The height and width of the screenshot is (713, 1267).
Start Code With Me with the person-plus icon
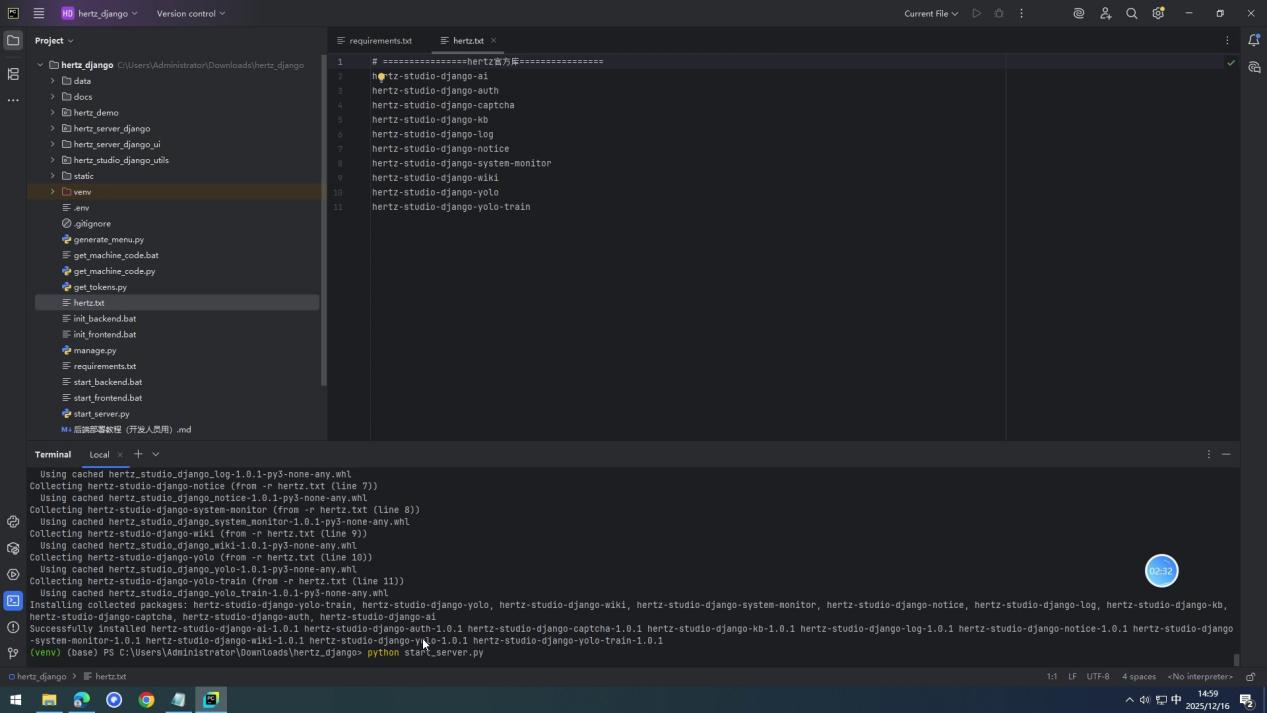coord(1104,13)
